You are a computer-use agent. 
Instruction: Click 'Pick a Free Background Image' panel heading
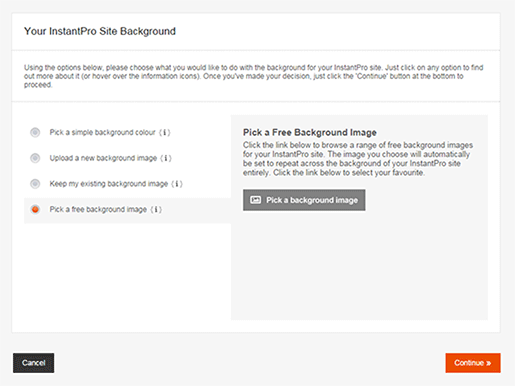point(310,132)
